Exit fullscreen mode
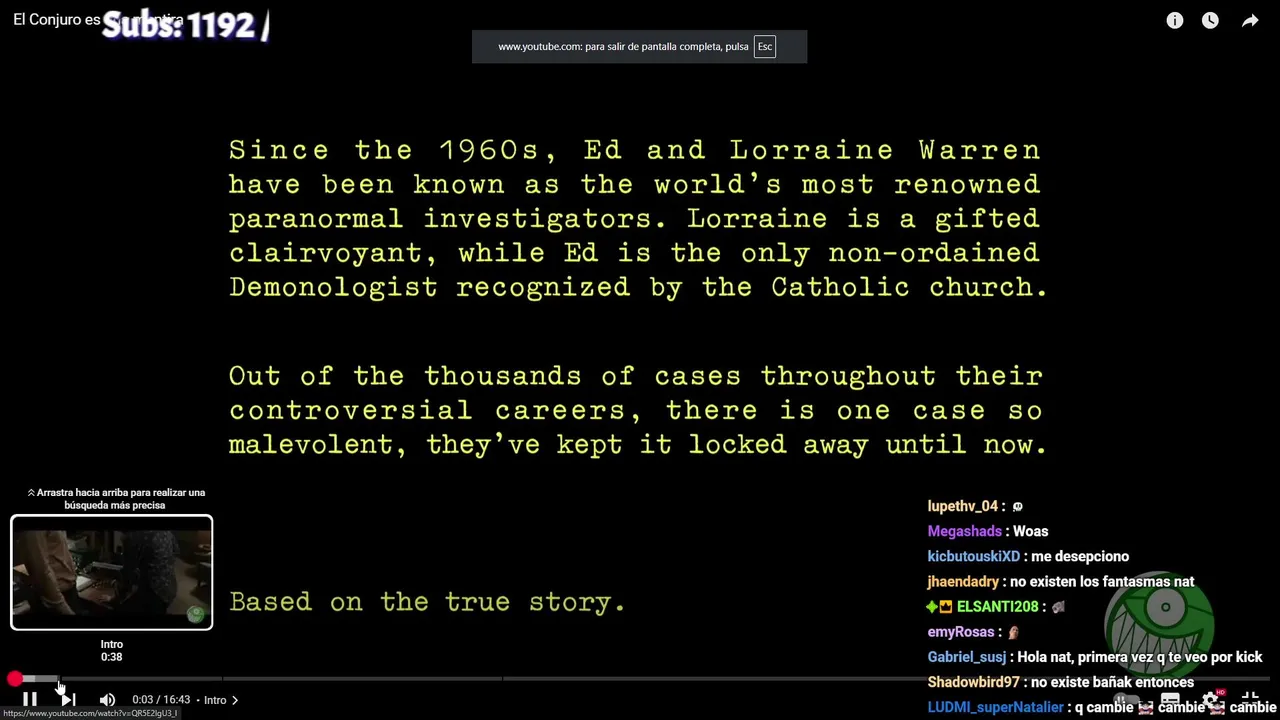The height and width of the screenshot is (720, 1280). (1250, 700)
